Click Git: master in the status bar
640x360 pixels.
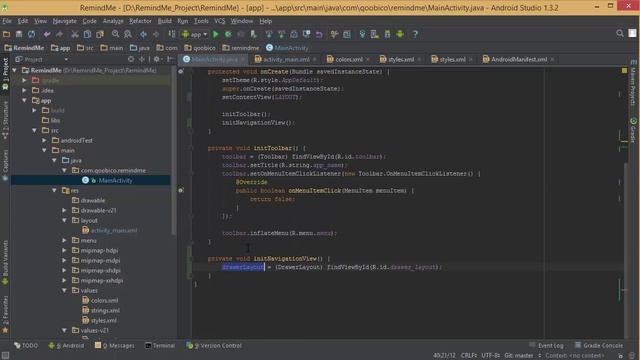[520, 356]
